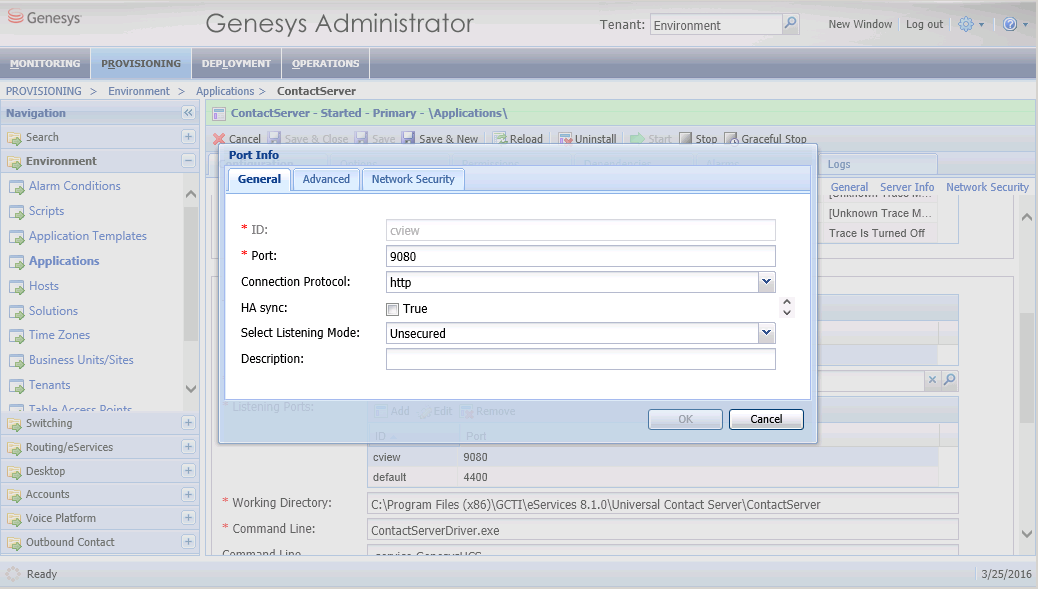Screen dimensions: 1038x589
Task: Open the settings gear menu
Action: point(966,24)
